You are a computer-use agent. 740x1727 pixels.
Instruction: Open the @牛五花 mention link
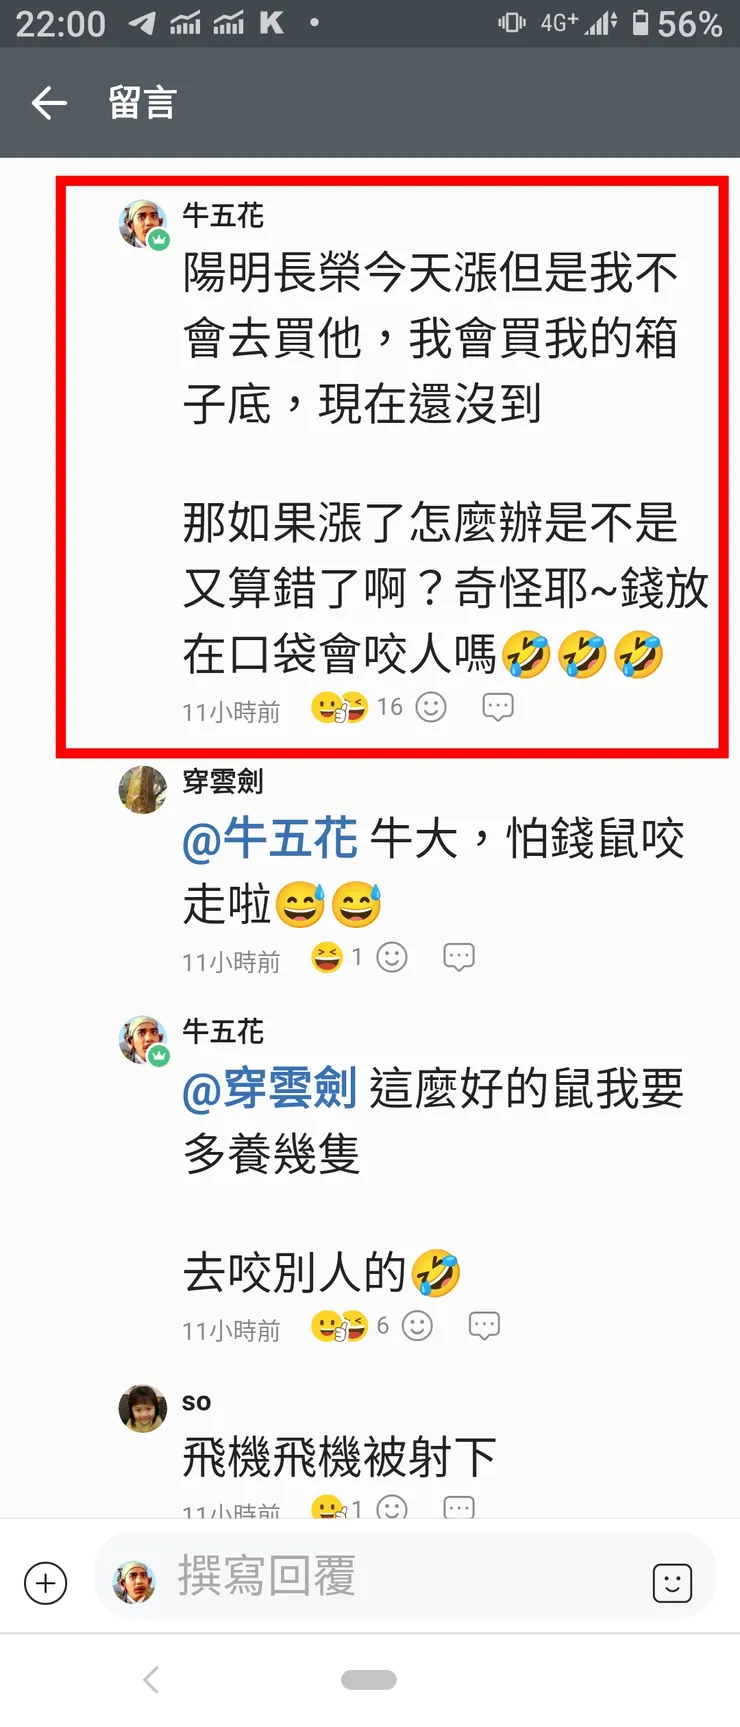[270, 839]
